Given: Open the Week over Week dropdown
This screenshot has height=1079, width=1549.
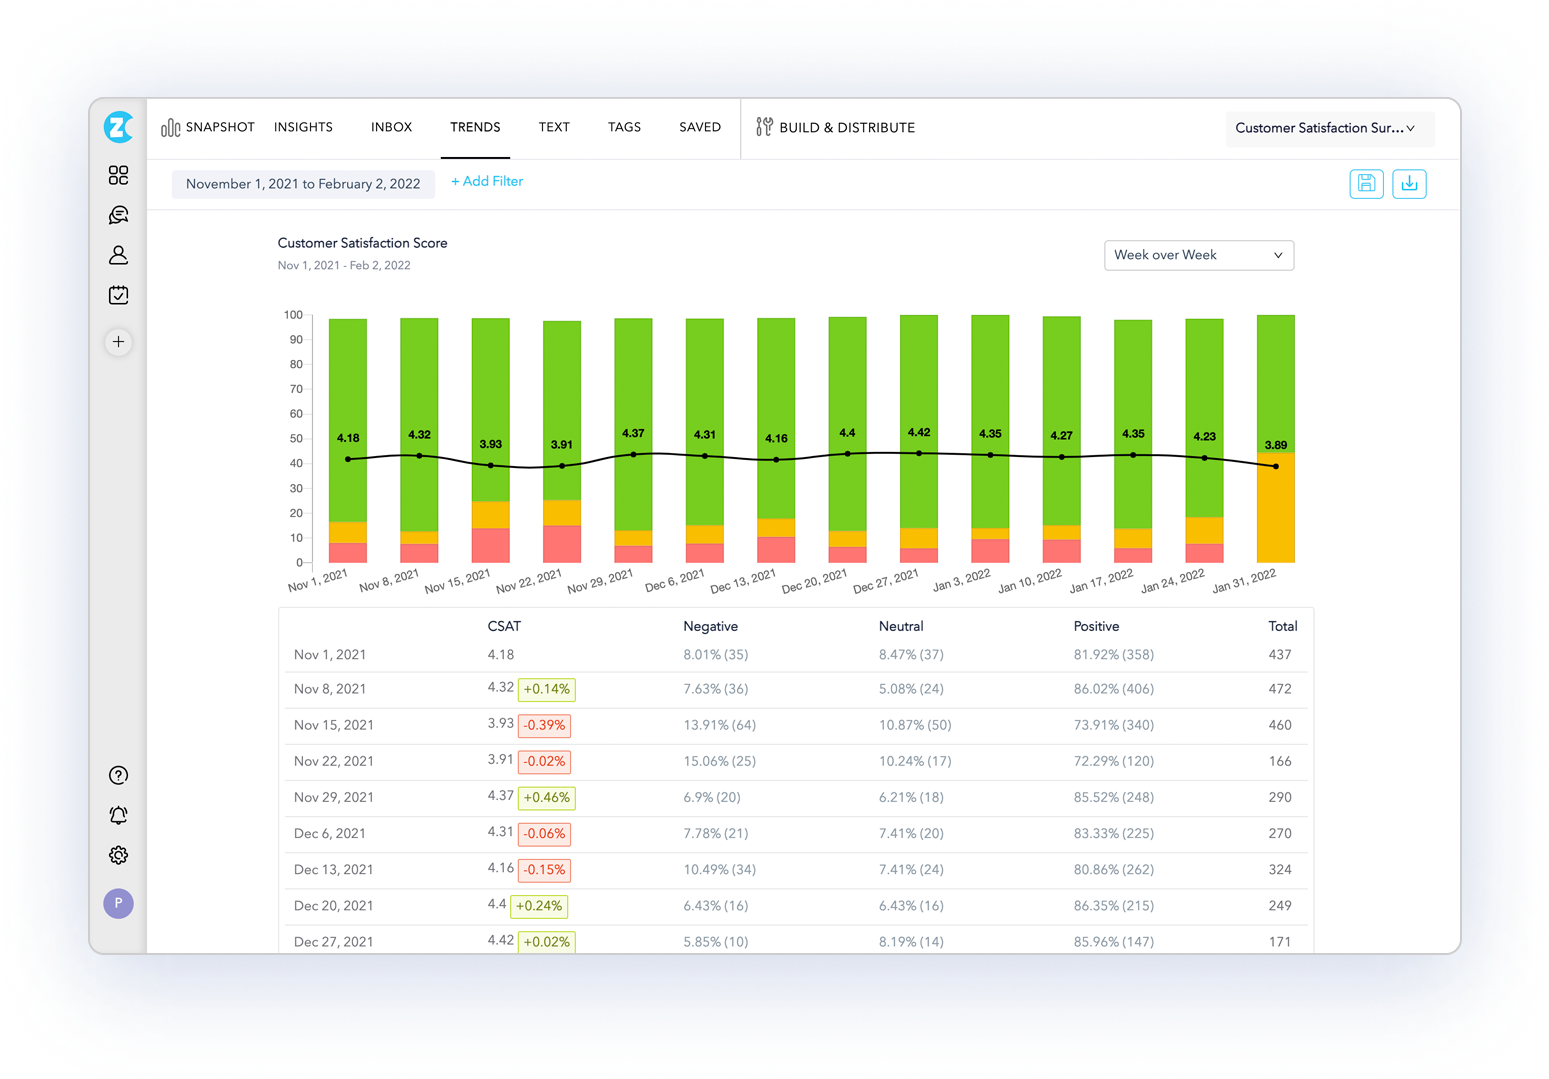Looking at the screenshot, I should tap(1198, 255).
